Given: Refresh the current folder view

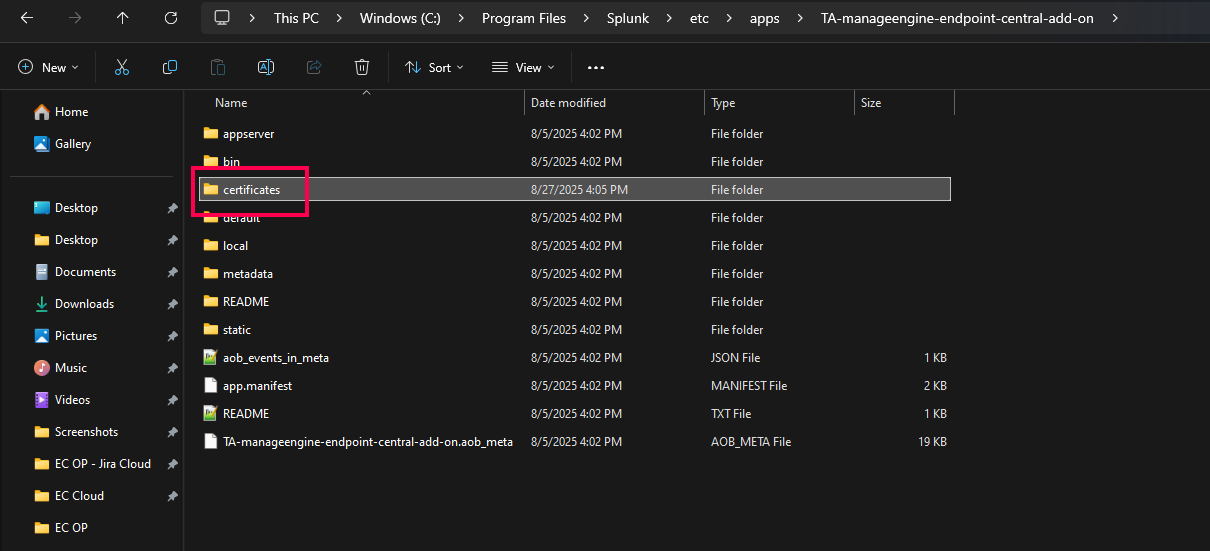Looking at the screenshot, I should click(171, 18).
